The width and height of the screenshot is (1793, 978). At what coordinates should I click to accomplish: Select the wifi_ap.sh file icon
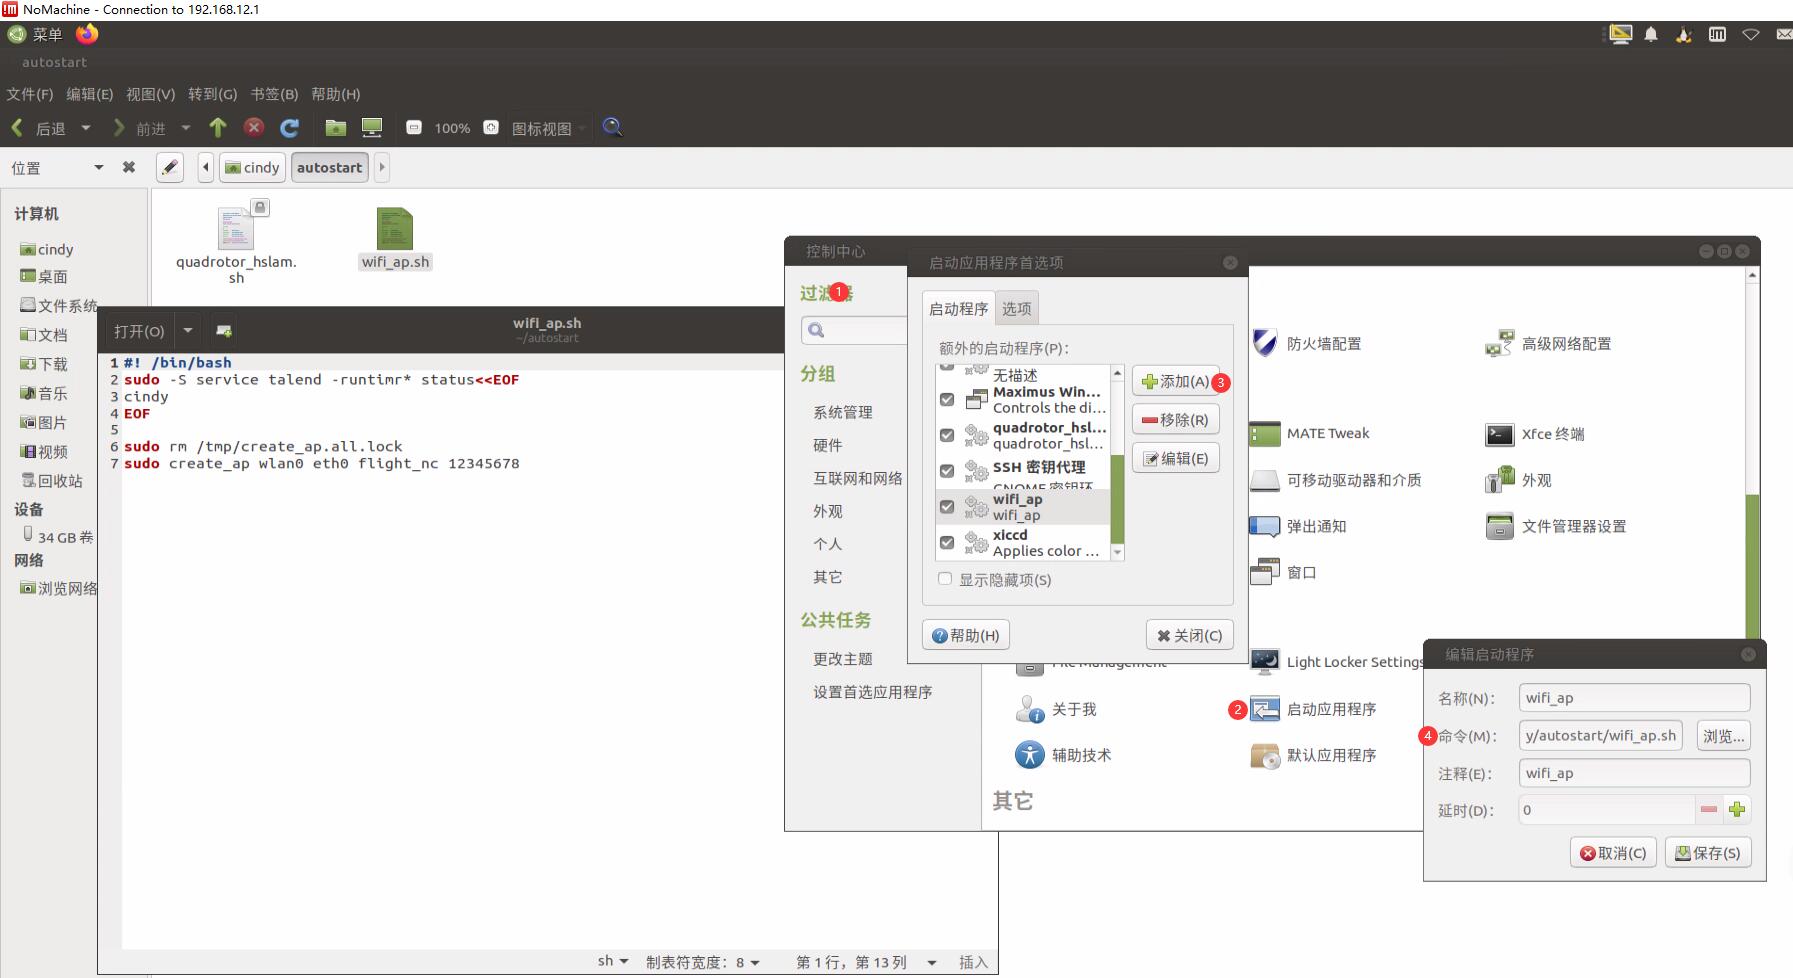click(395, 228)
